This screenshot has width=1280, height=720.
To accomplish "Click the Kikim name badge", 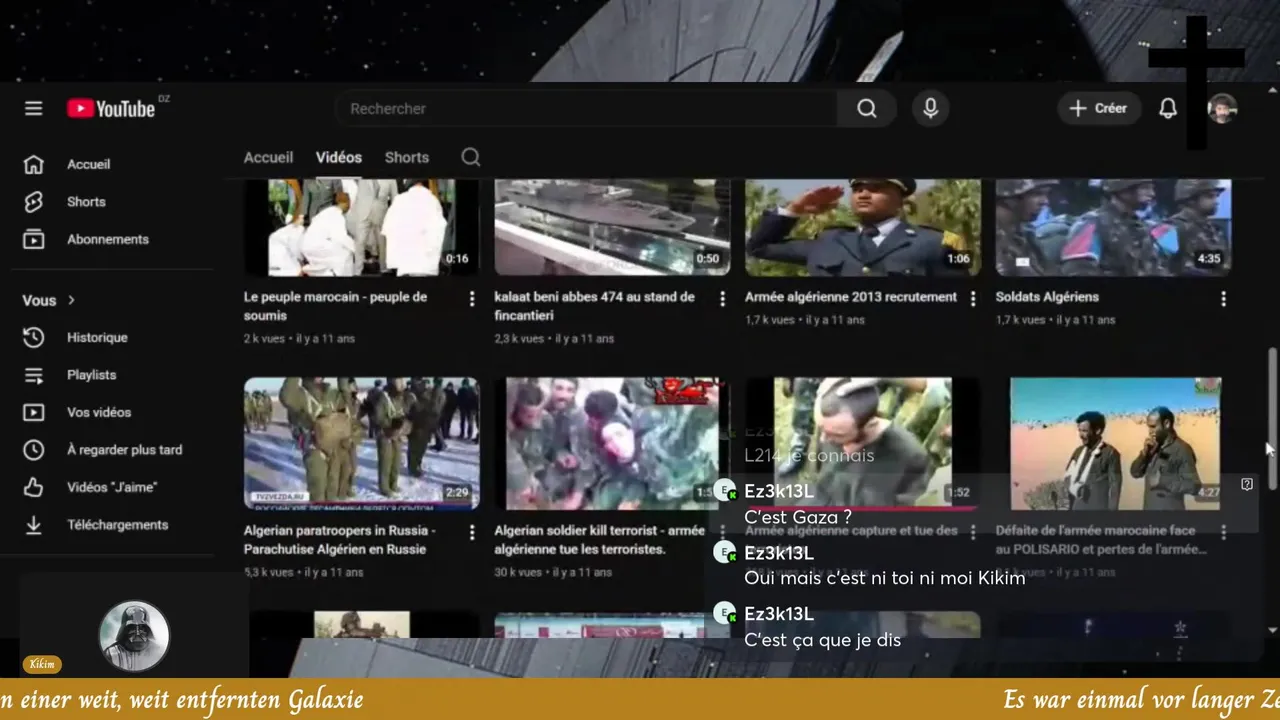I will (x=42, y=664).
